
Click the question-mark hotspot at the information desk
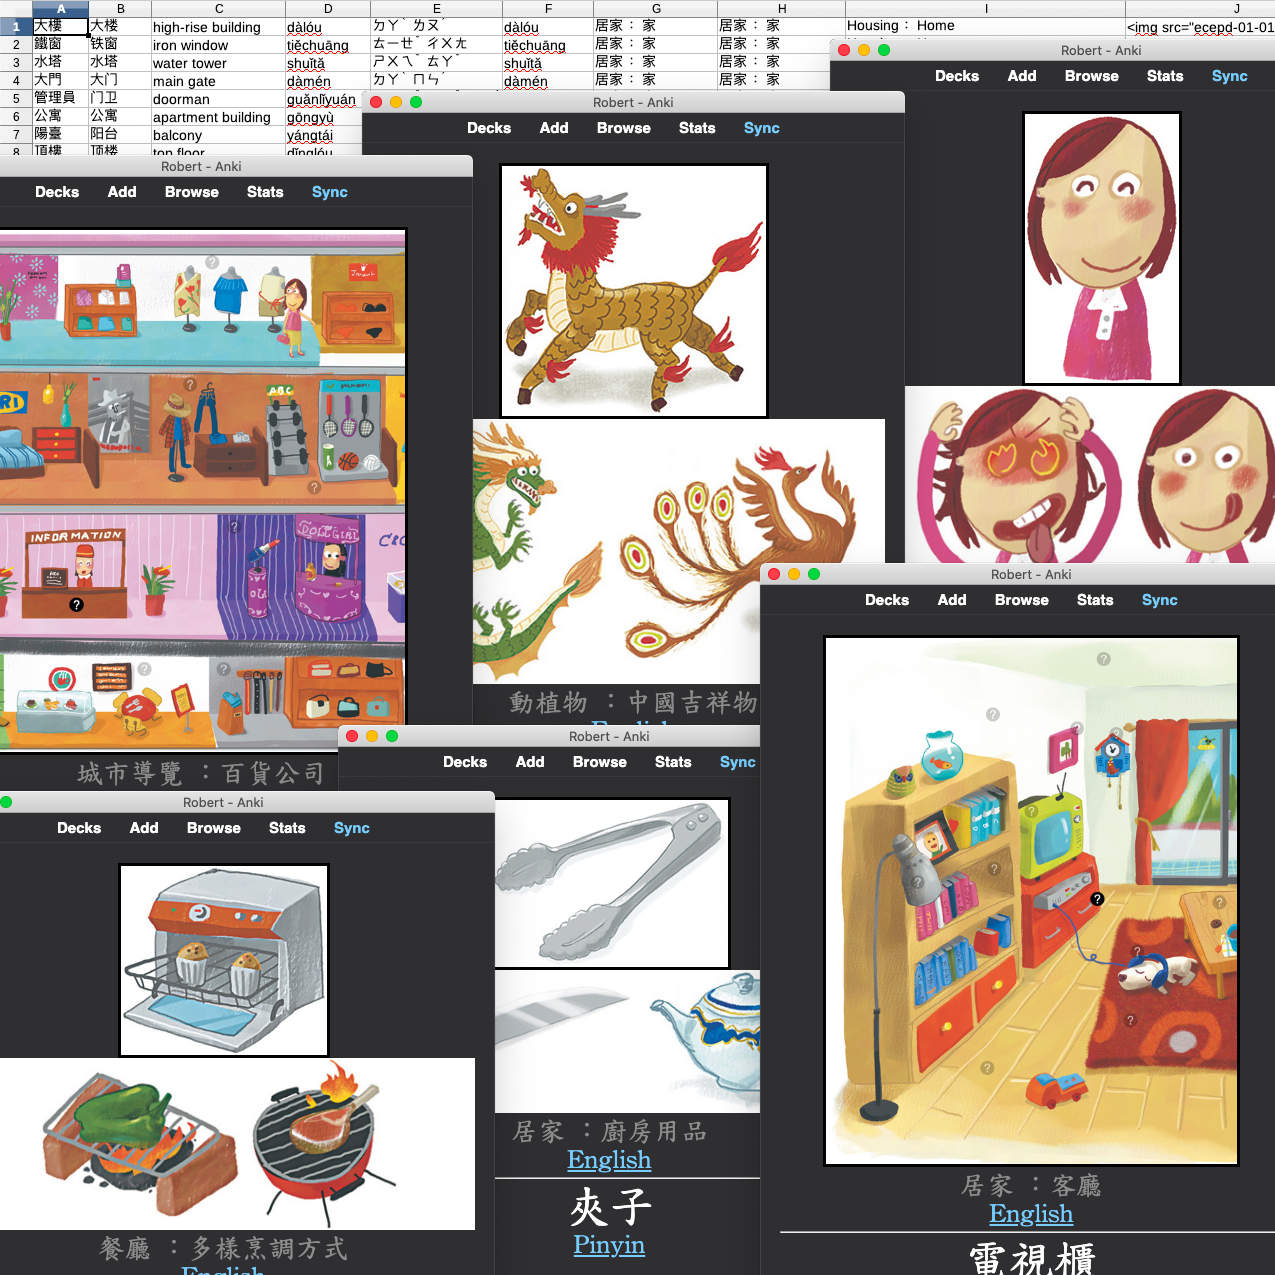[x=76, y=605]
